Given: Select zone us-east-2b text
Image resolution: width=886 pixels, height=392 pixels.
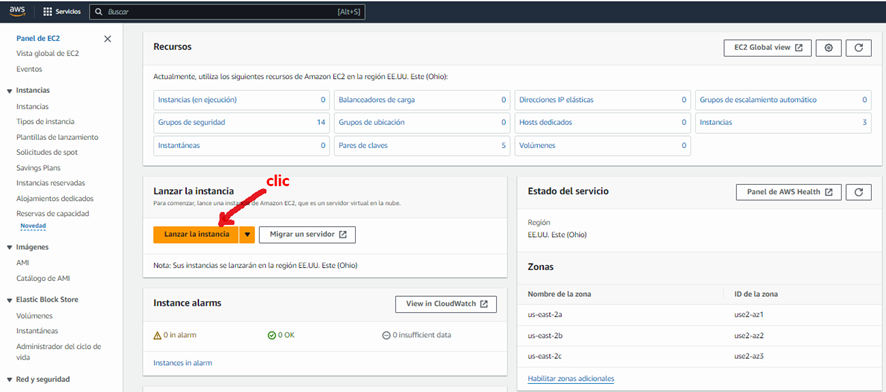Looking at the screenshot, I should point(544,335).
